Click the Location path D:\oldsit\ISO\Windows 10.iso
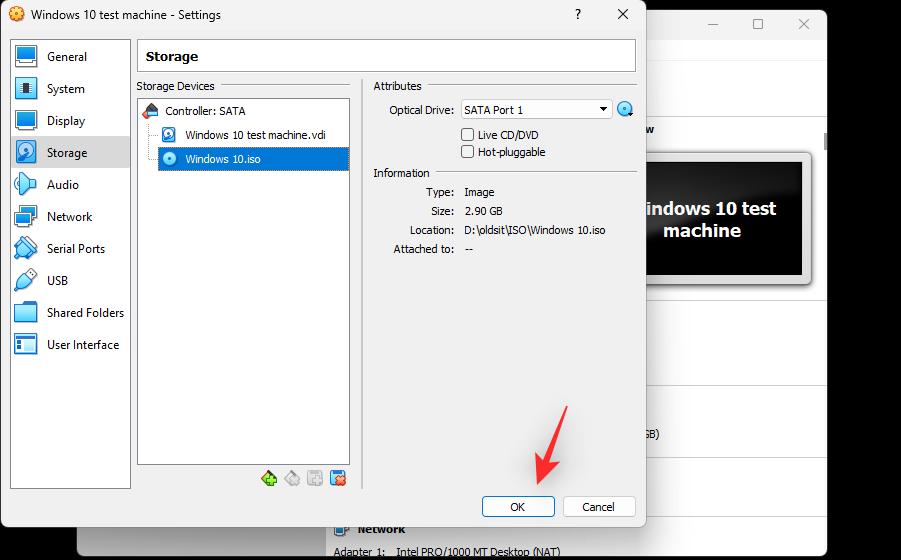901x560 pixels. 534,230
